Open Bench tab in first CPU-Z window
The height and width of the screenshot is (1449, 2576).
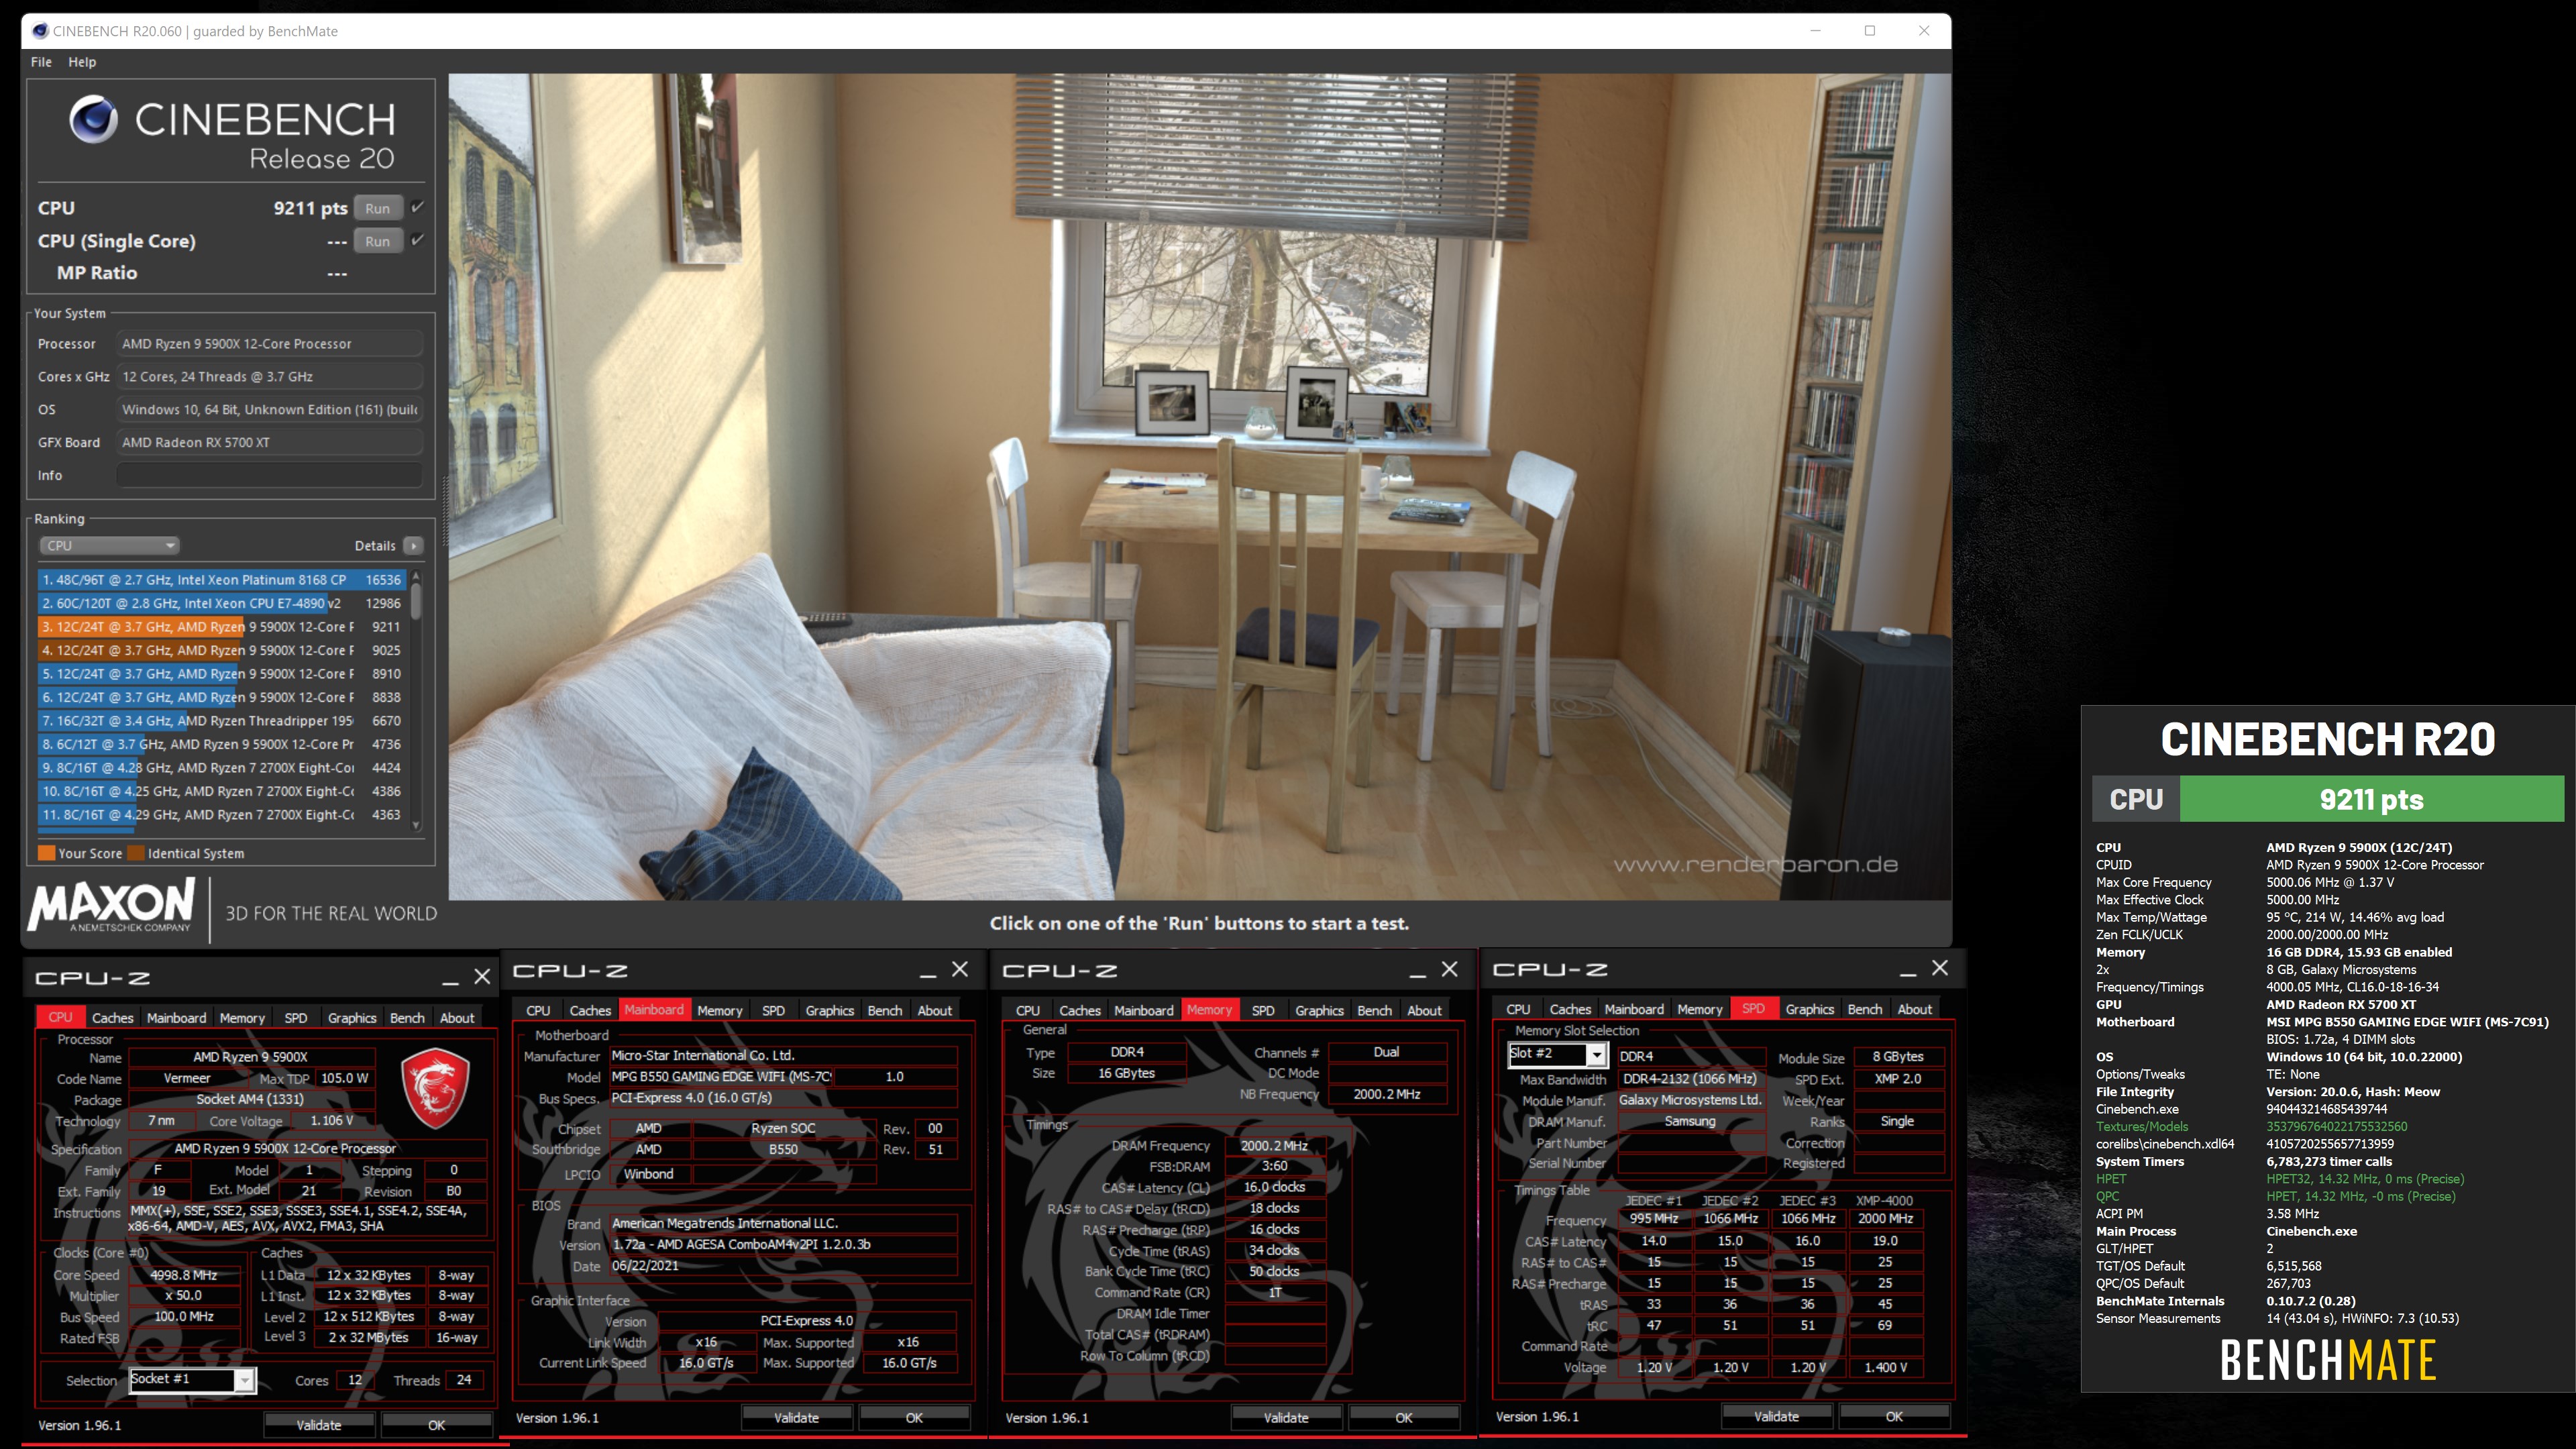coord(407,1018)
